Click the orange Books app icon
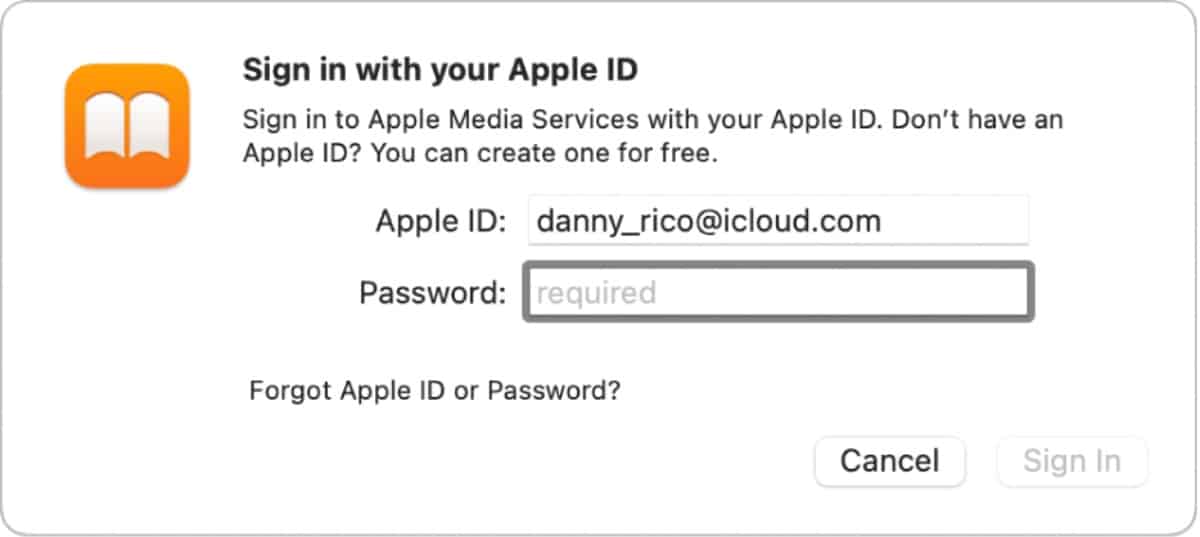 tap(126, 125)
